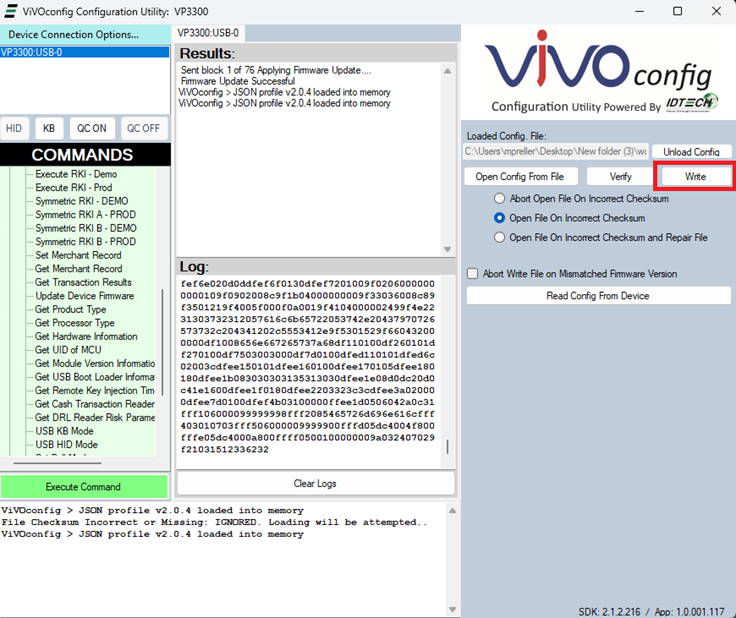The image size is (736, 618).
Task: Click the HID mode button
Action: coord(14,128)
